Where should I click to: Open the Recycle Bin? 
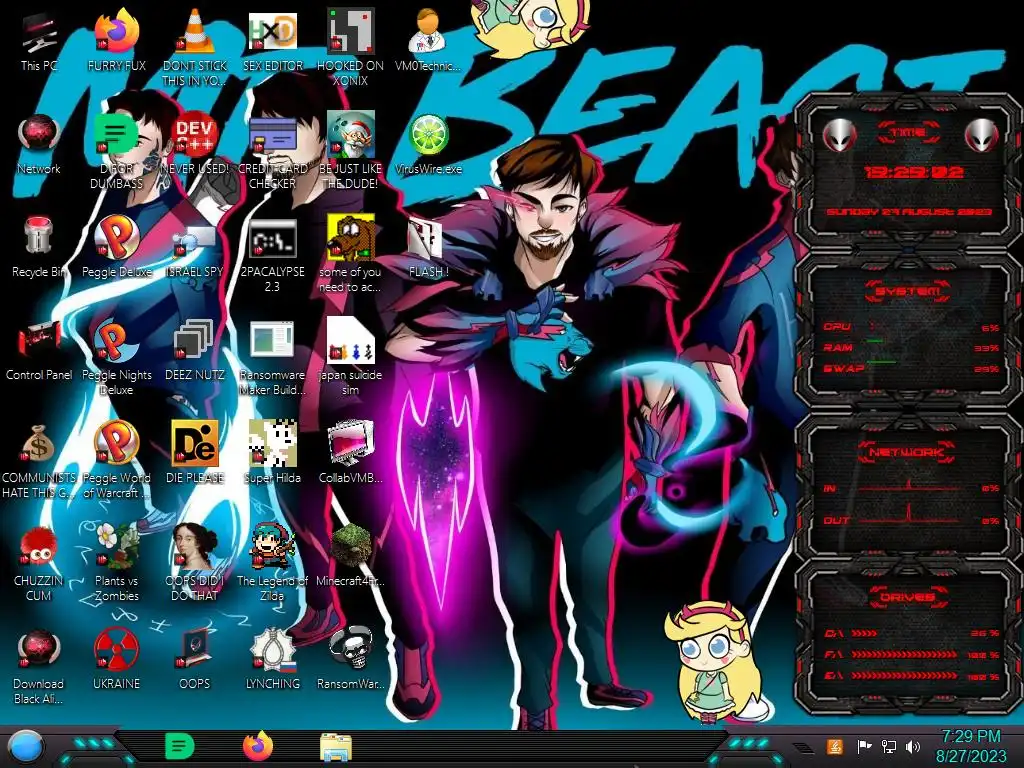tap(39, 247)
